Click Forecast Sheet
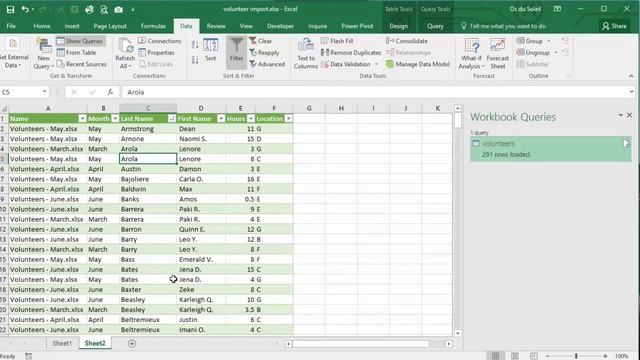The width and height of the screenshot is (640, 360). 498,53
